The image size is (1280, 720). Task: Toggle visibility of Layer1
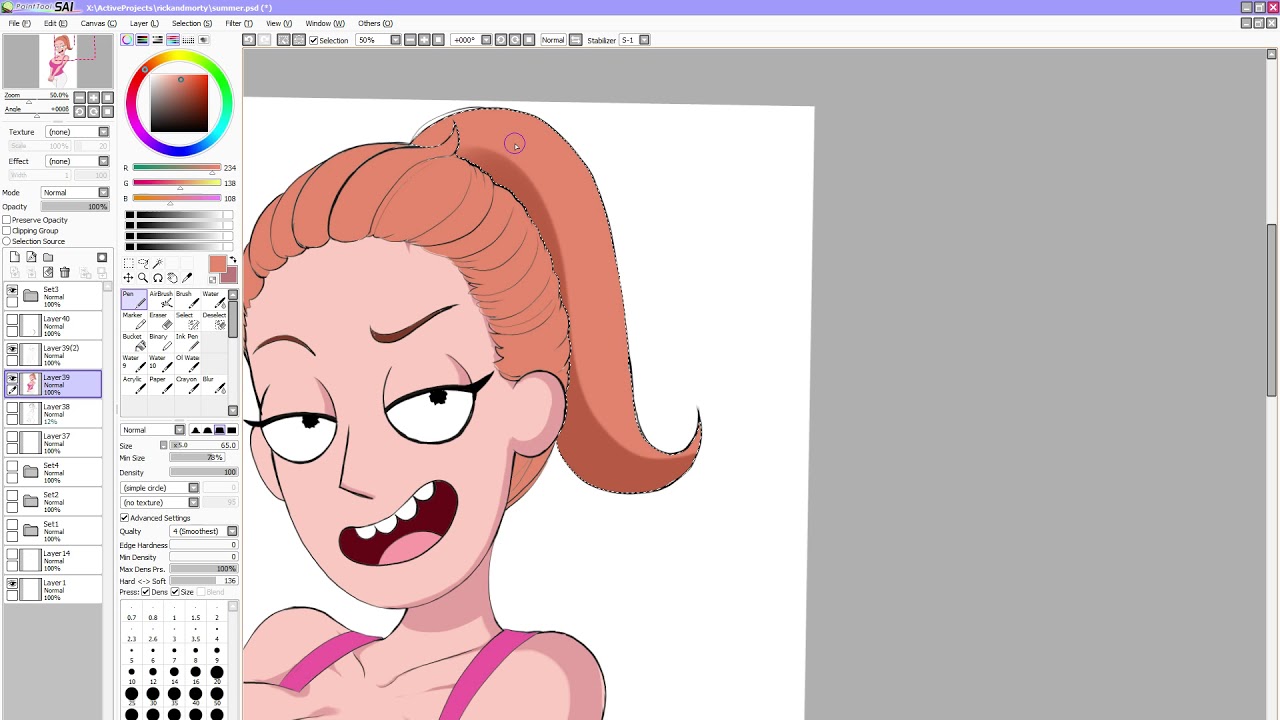(x=12, y=584)
